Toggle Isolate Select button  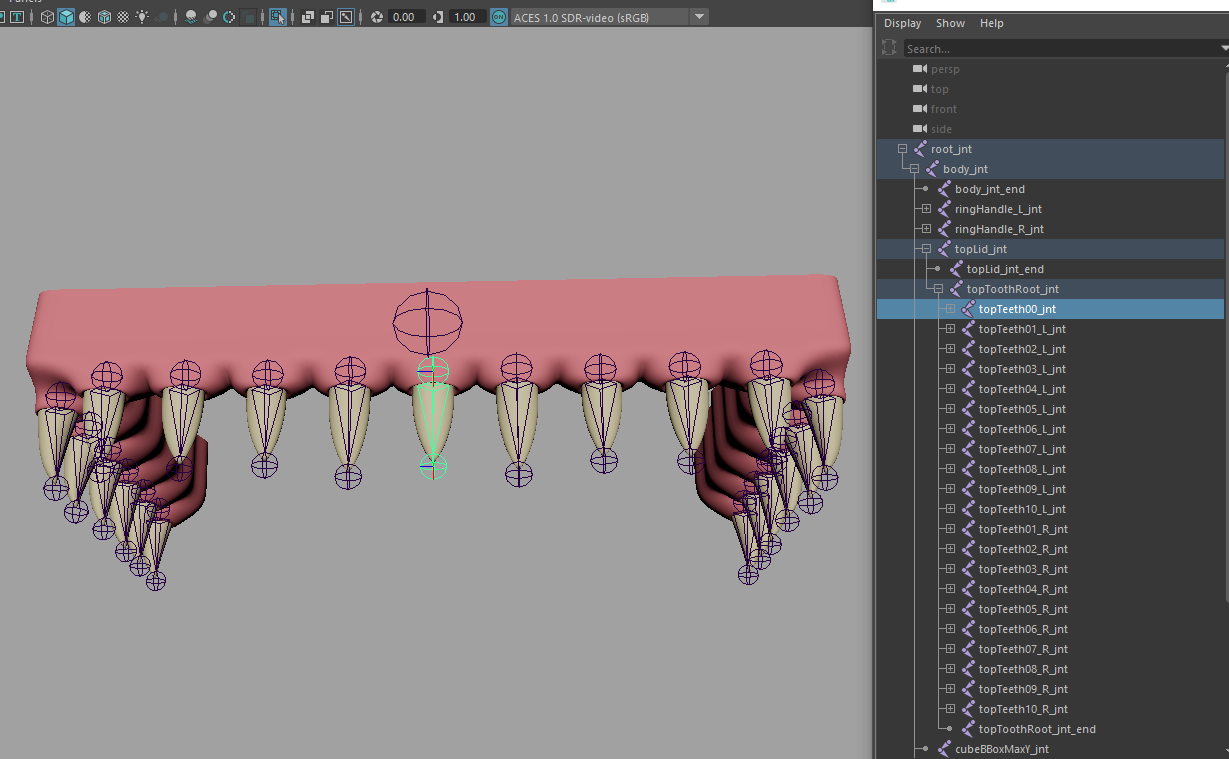pos(278,17)
